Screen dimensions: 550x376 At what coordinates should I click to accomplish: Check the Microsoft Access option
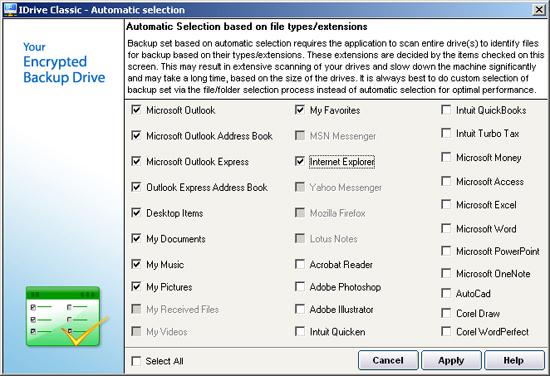point(446,181)
